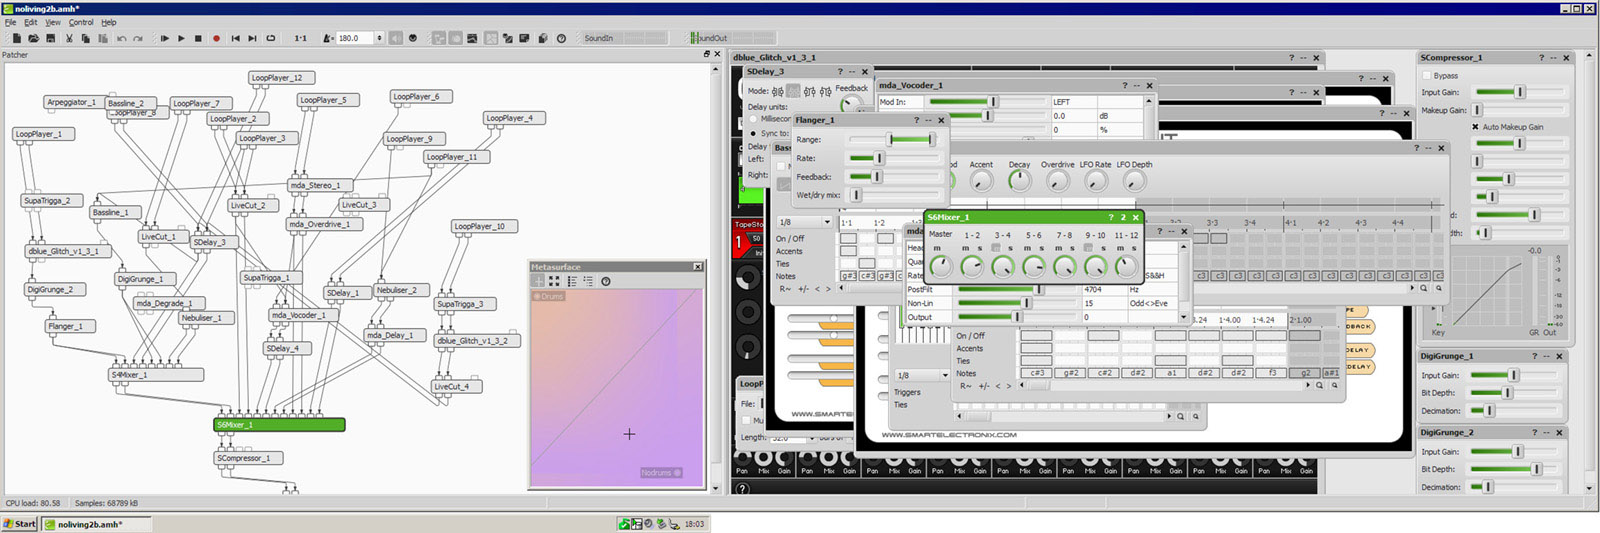1600x533 pixels.
Task: Open the Help menu
Action: pos(109,22)
